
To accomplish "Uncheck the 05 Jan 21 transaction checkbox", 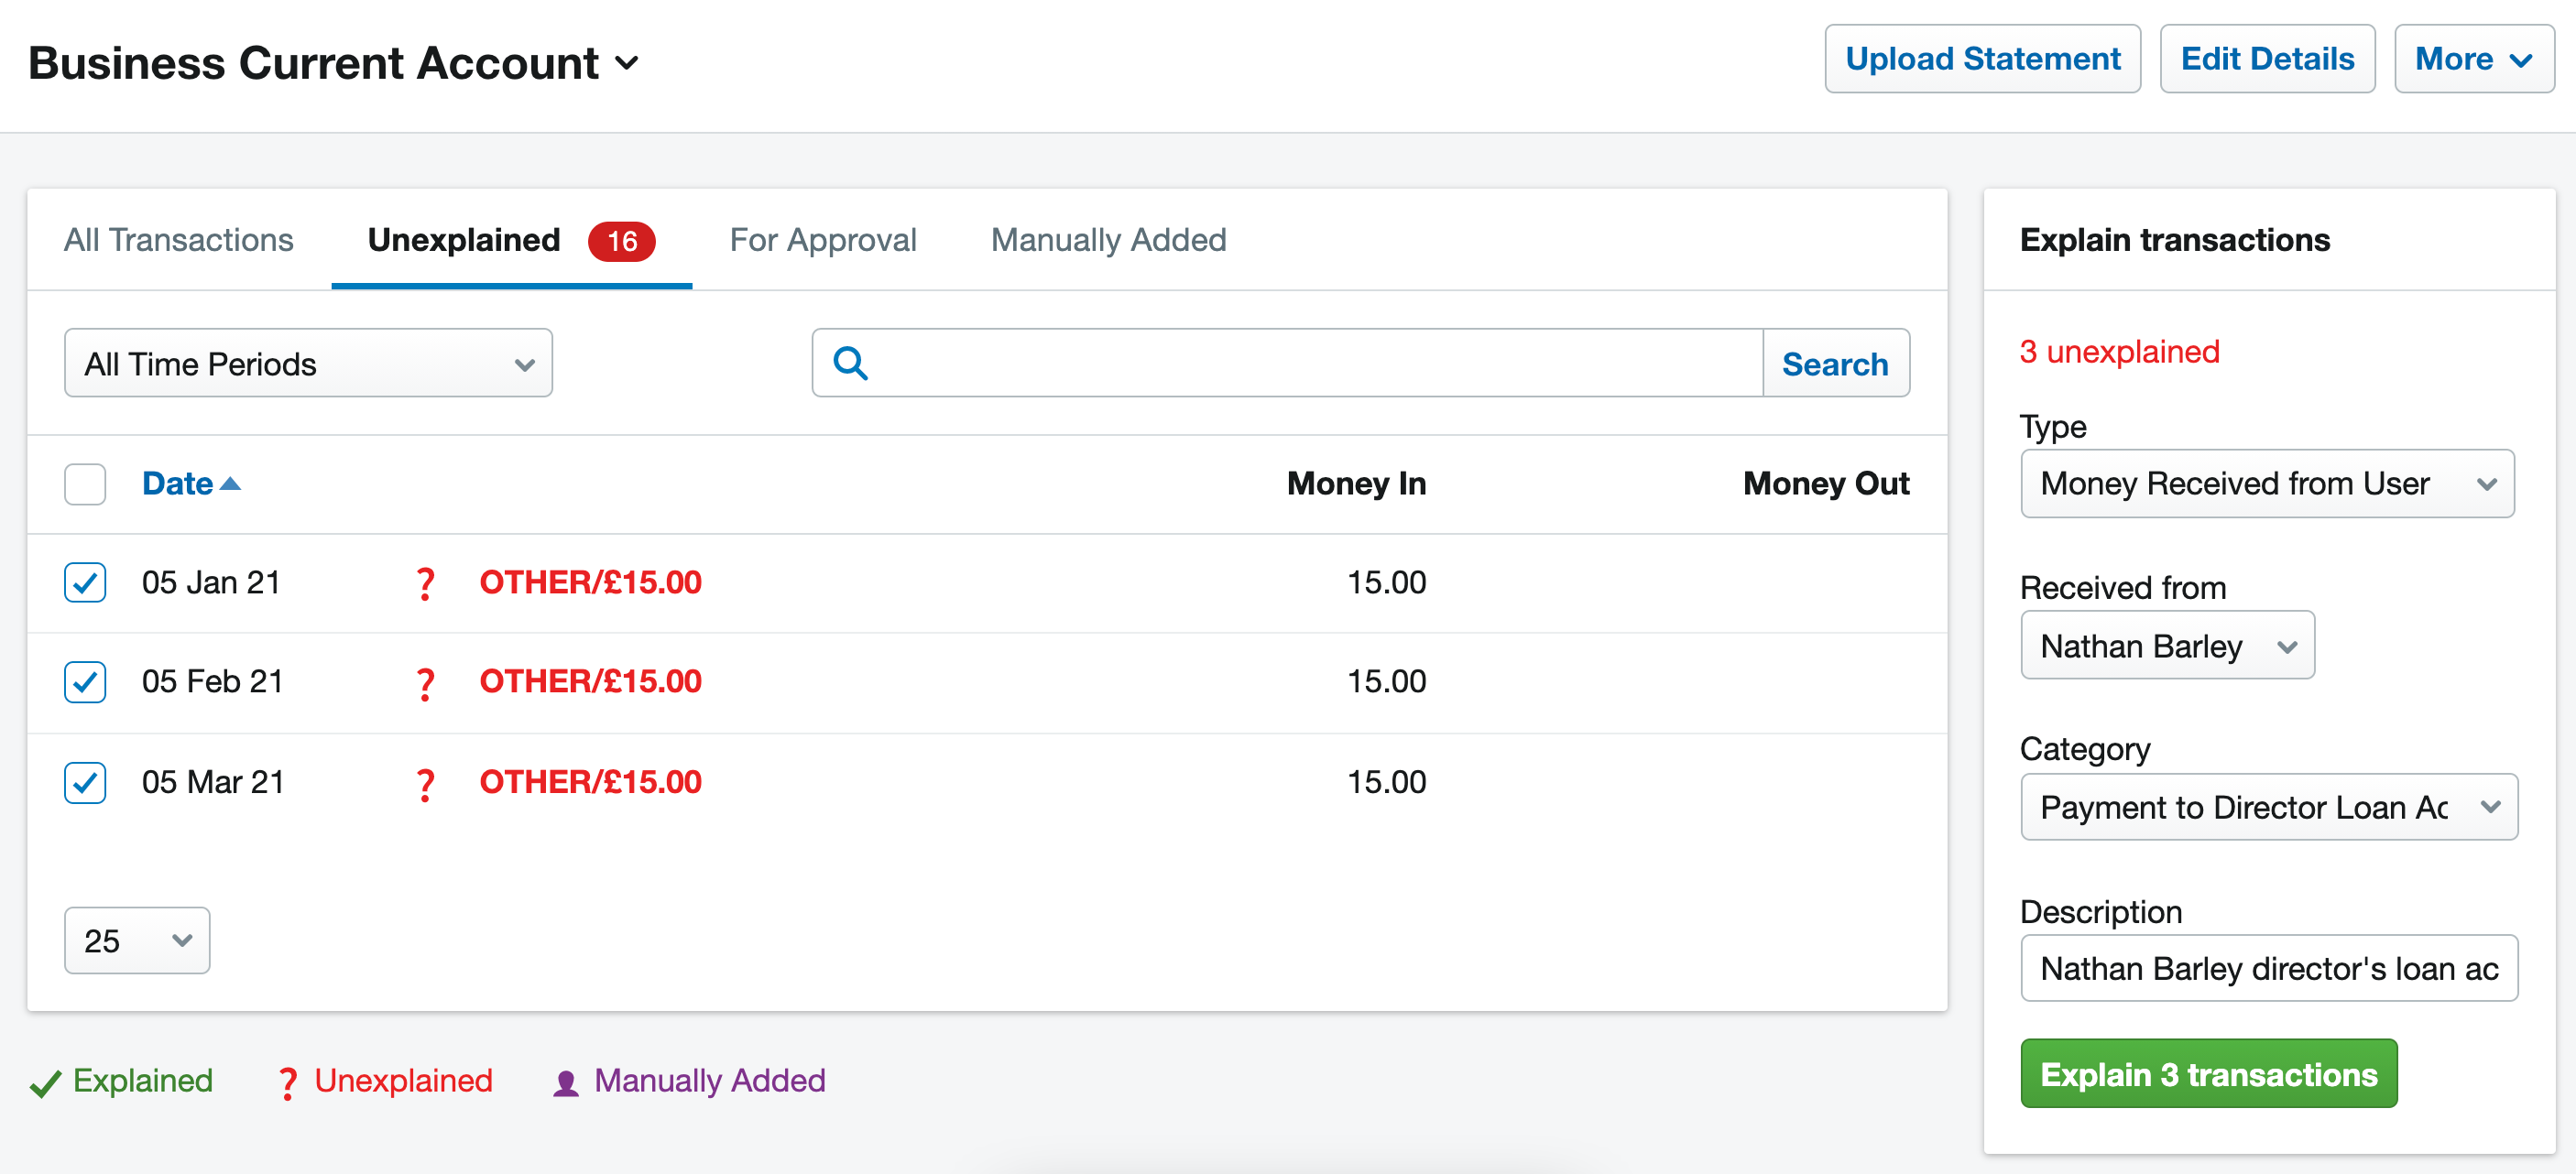I will [85, 582].
